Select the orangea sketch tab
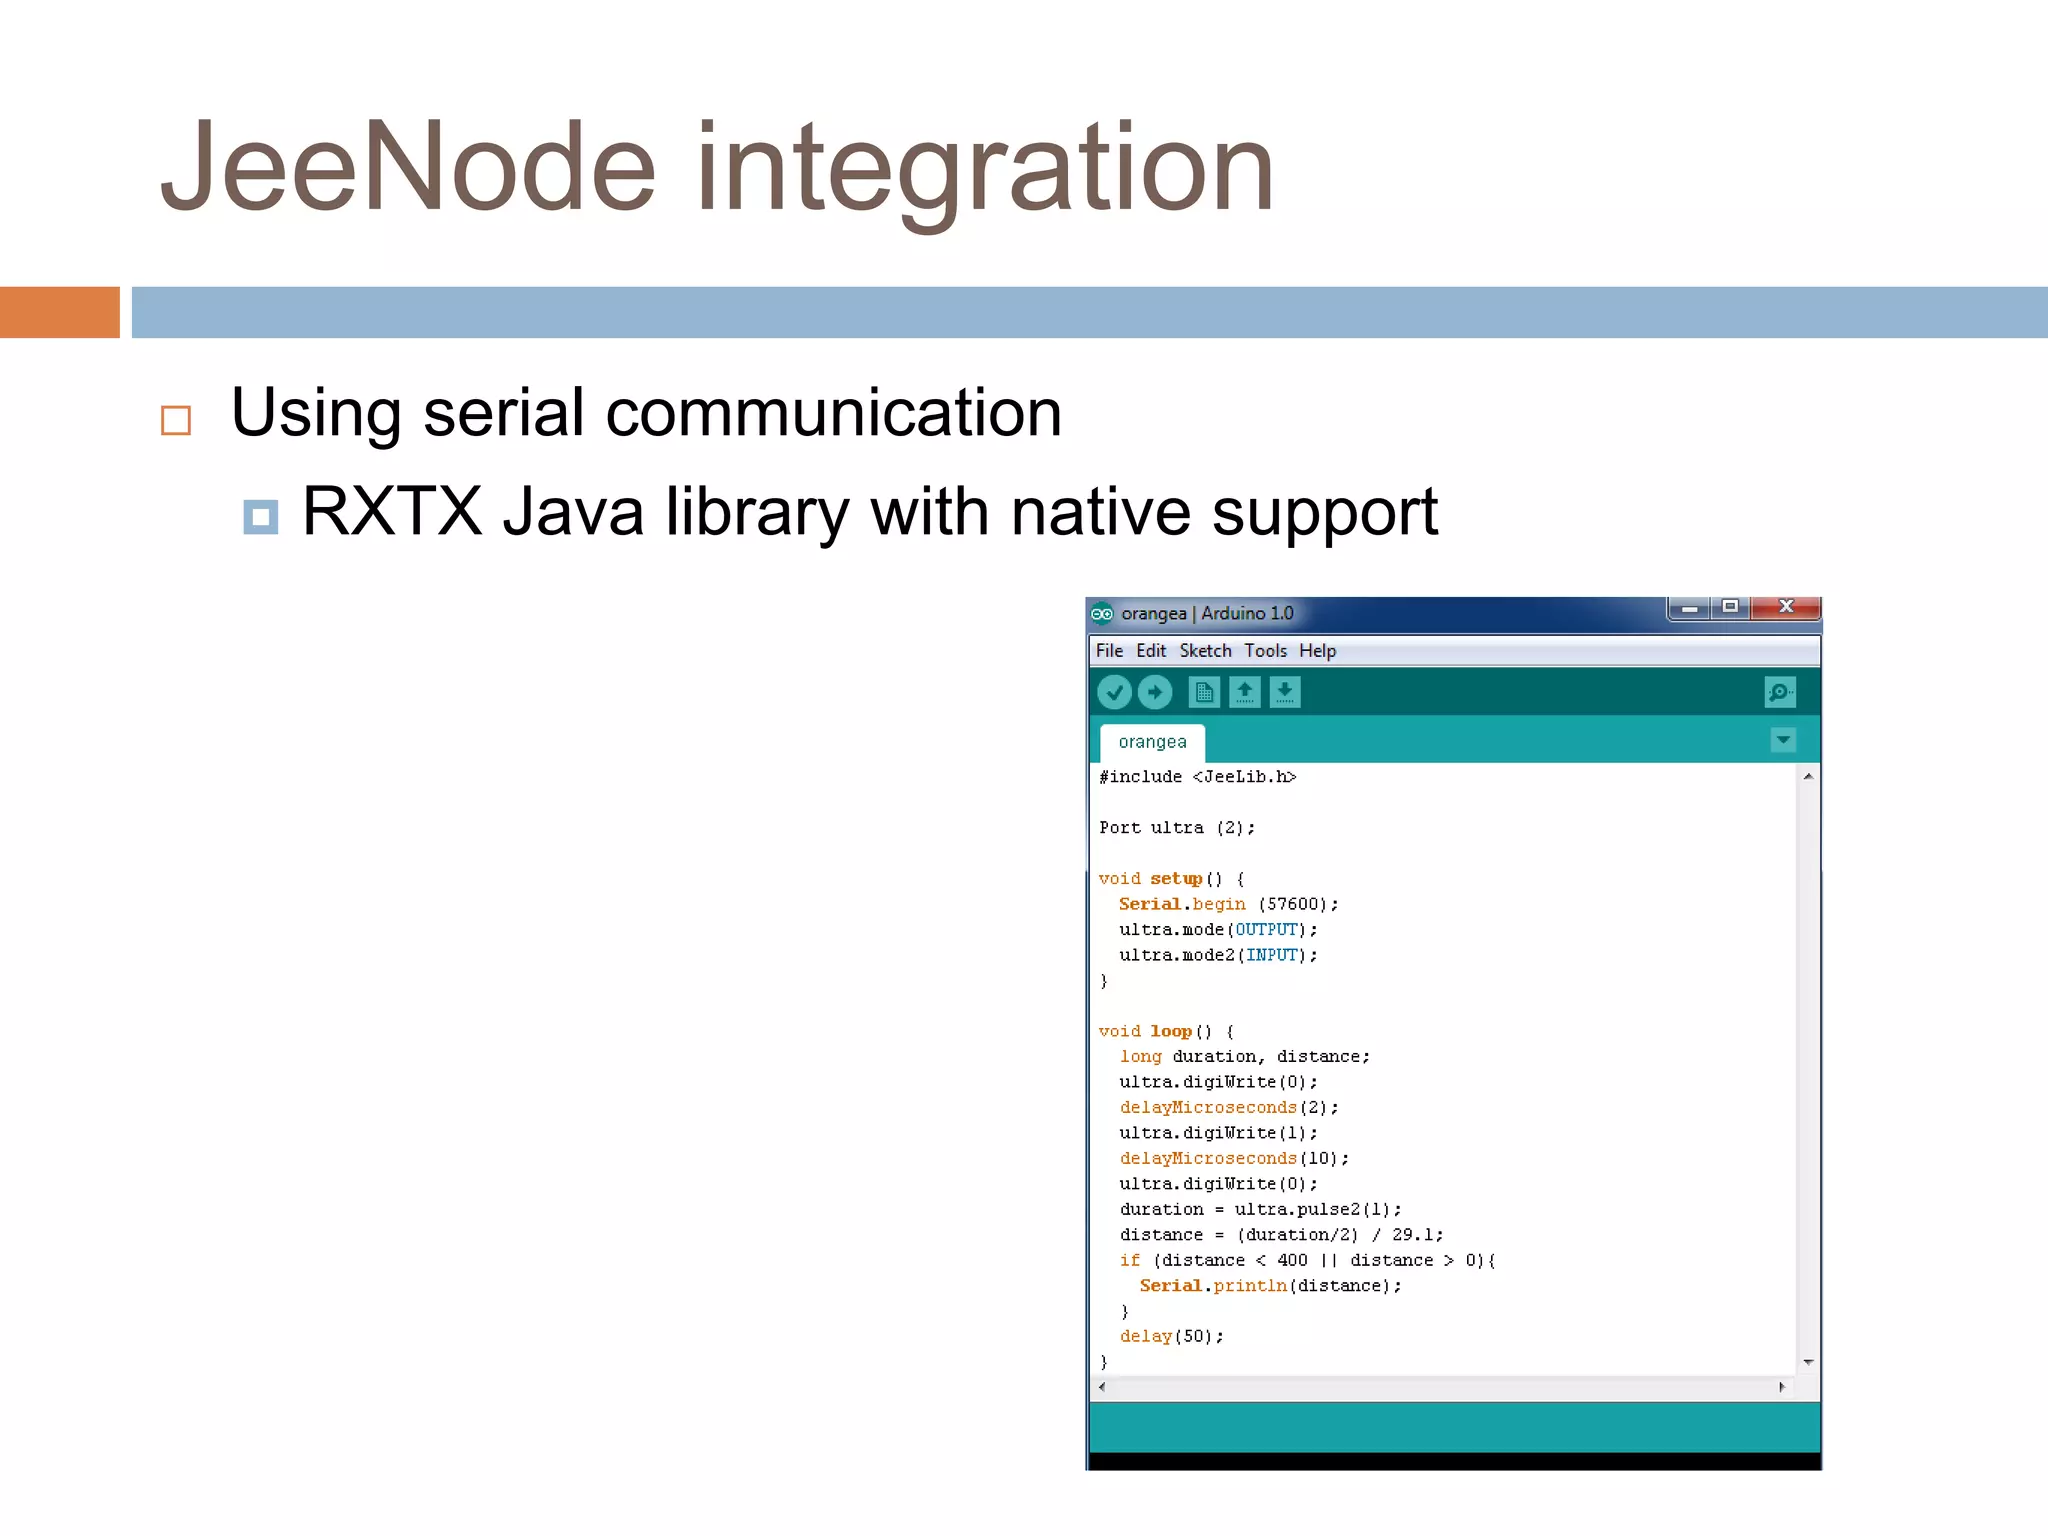 (x=1152, y=742)
